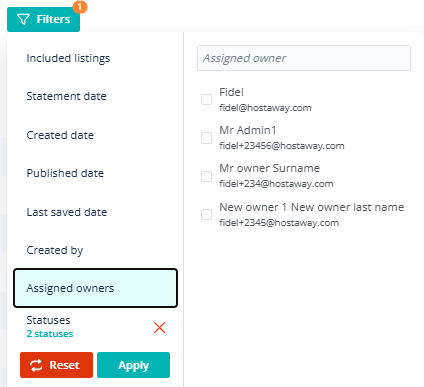The height and width of the screenshot is (387, 424).
Task: Tick the Mr Admin1 checkbox
Action: click(206, 138)
